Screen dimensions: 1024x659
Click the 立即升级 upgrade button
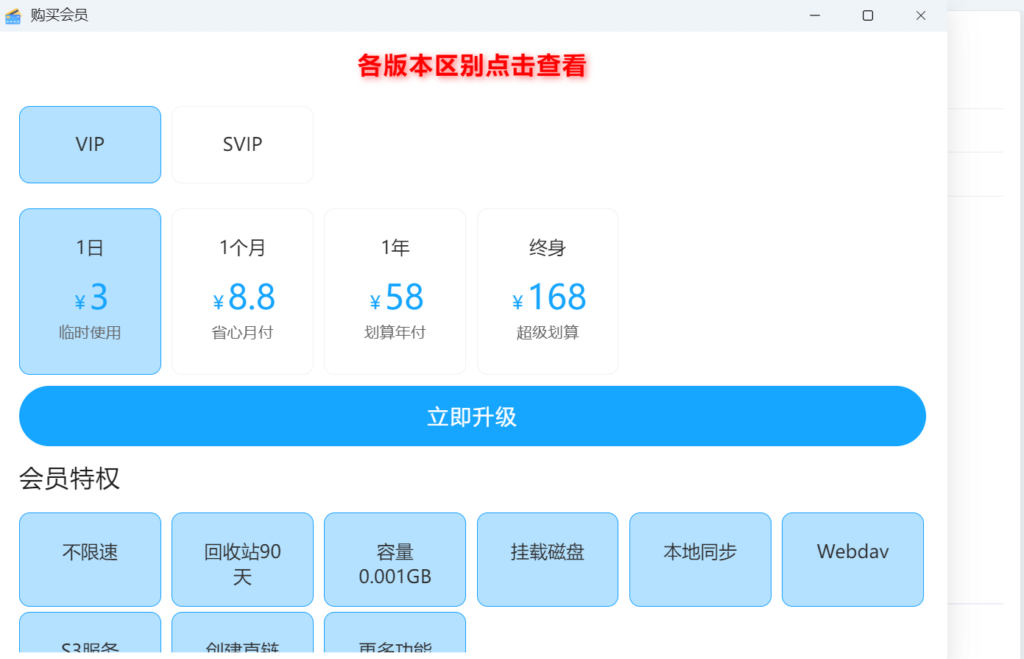472,416
